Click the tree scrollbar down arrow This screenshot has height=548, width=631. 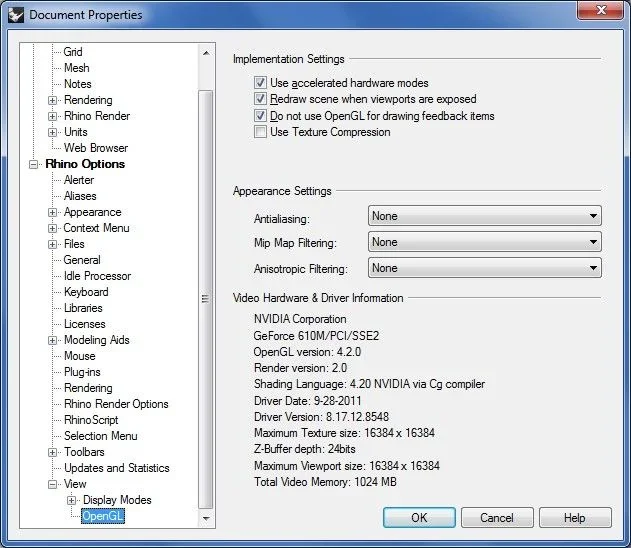[206, 519]
